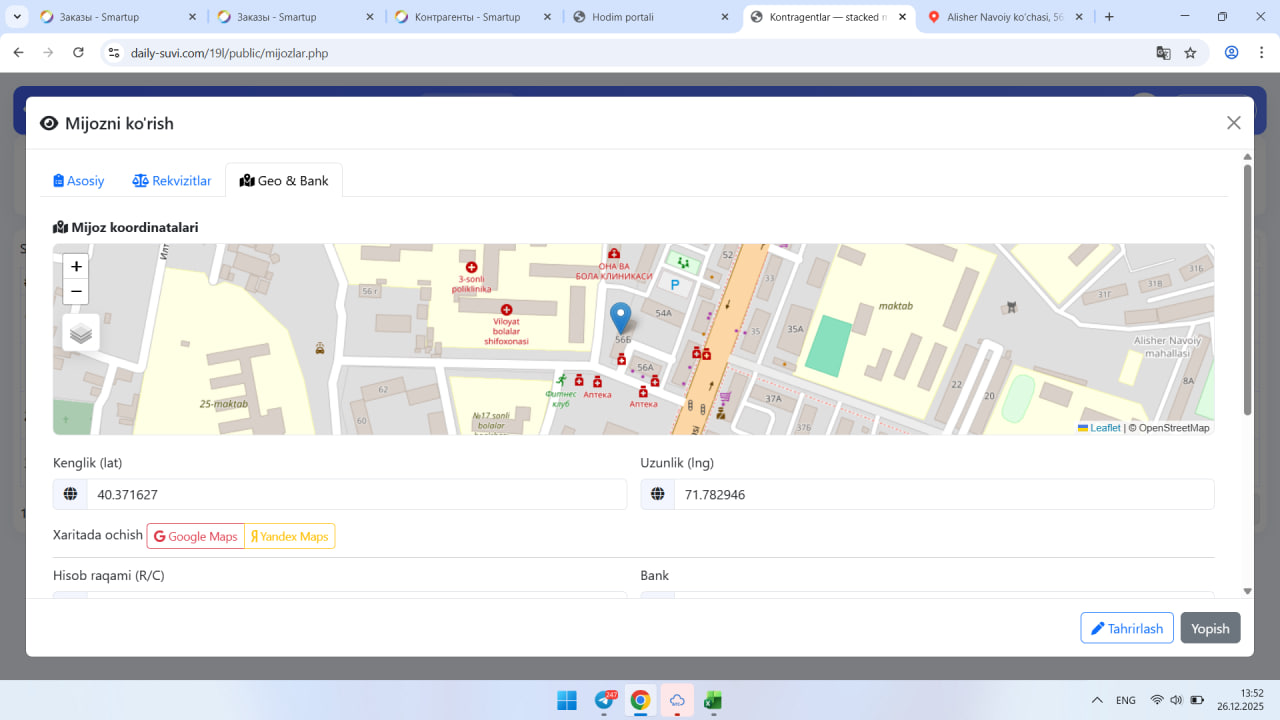This screenshot has width=1280, height=720.
Task: Click globe icon beside latitude field
Action: (x=70, y=494)
